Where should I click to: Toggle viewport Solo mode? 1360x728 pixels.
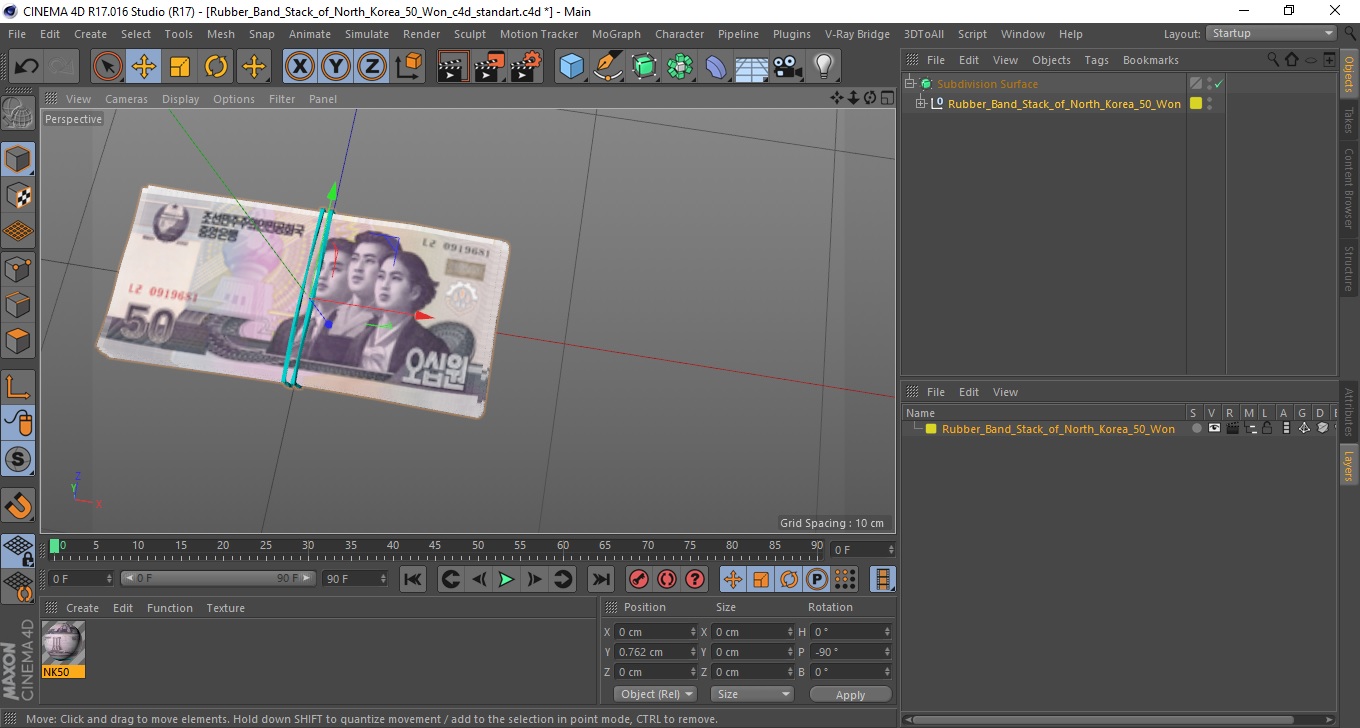(x=18, y=460)
